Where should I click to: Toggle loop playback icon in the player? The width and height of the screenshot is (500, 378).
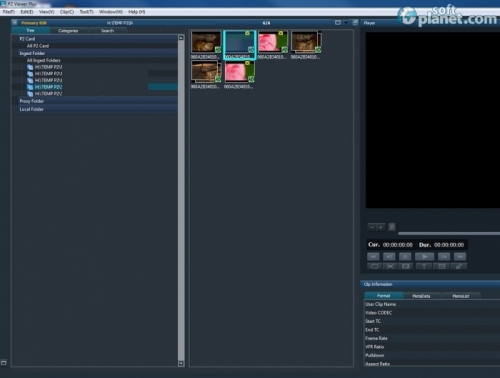pyautogui.click(x=374, y=266)
